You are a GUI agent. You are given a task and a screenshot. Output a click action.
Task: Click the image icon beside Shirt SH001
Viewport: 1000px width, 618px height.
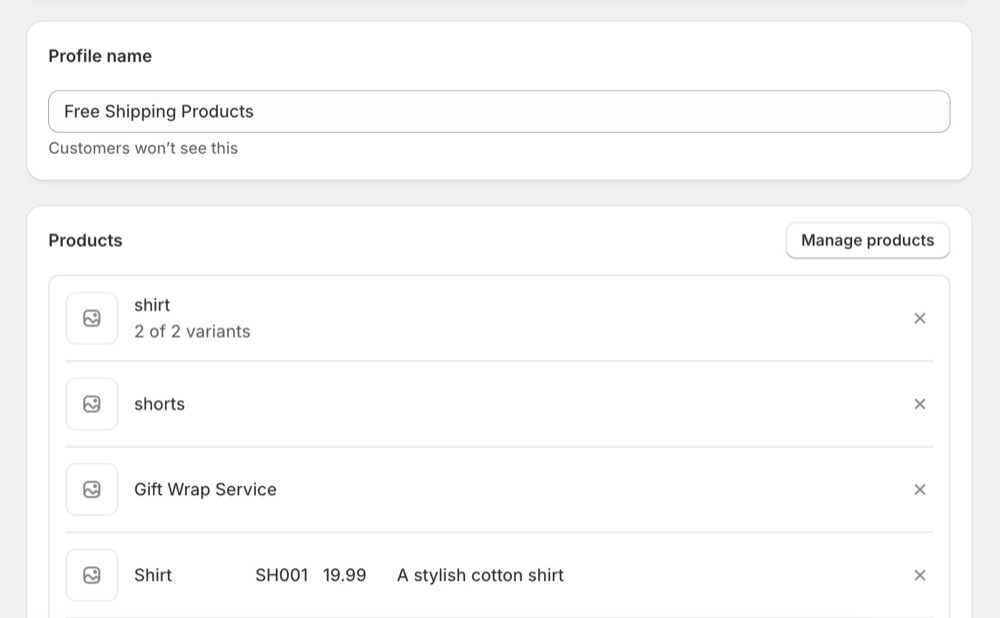91,575
